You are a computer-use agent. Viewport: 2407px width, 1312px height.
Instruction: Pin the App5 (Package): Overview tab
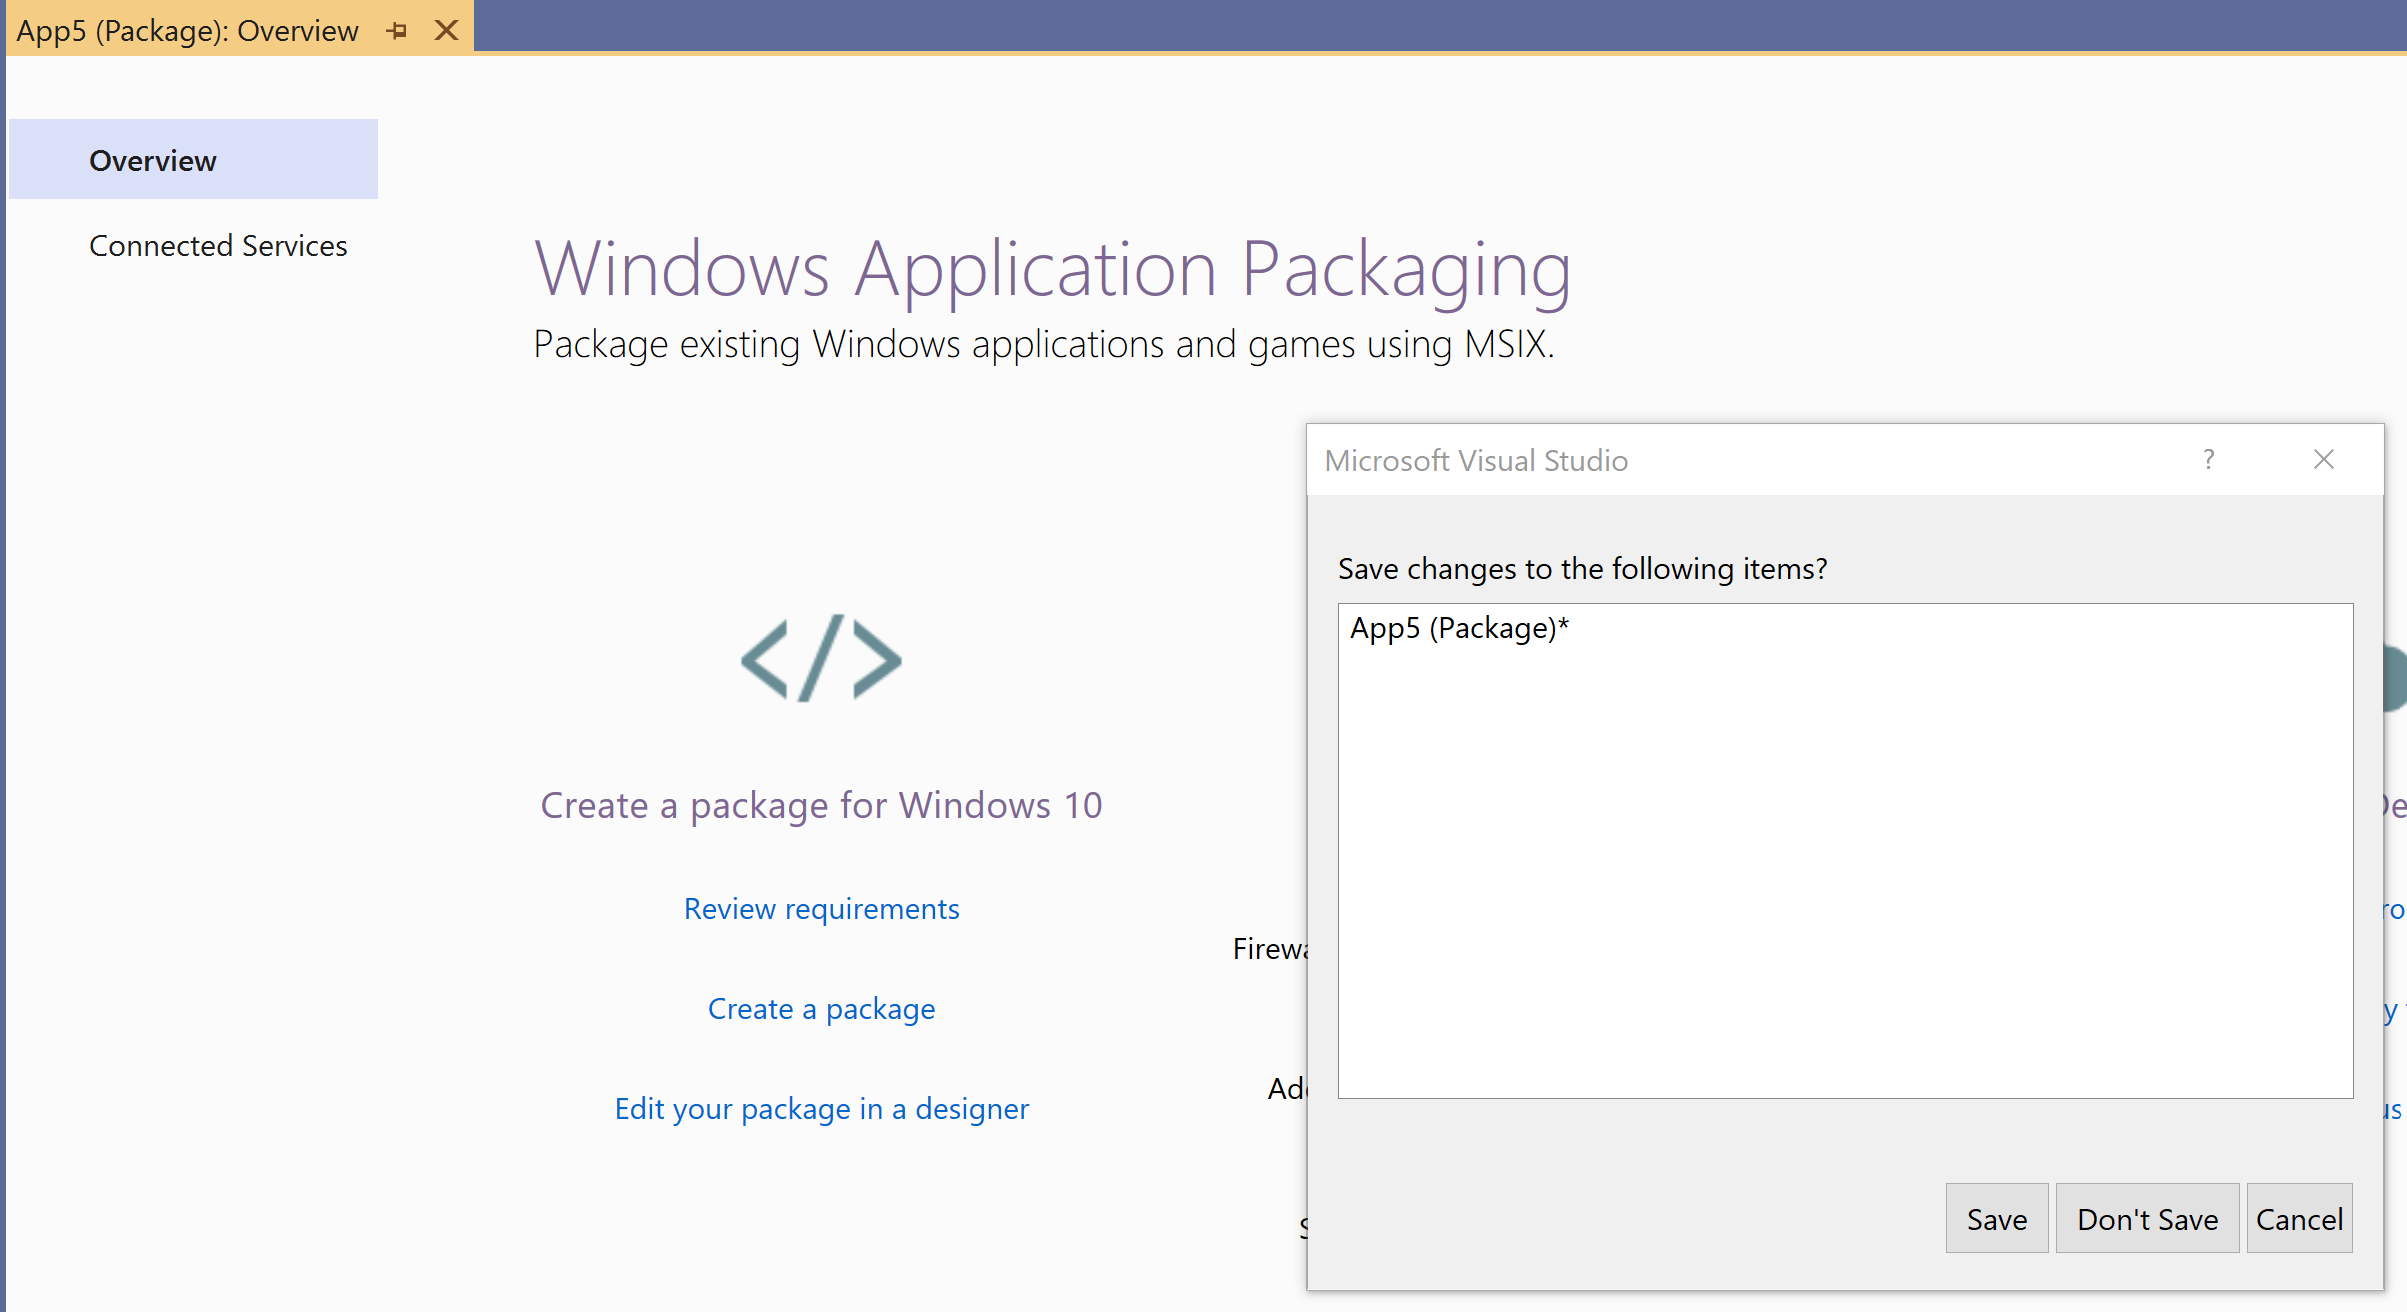tap(397, 30)
